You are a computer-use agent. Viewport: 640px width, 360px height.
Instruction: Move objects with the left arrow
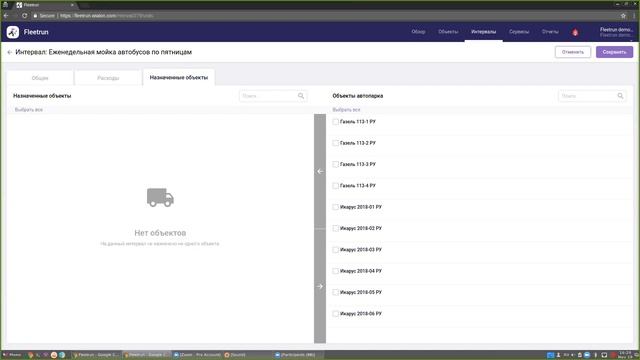320,171
